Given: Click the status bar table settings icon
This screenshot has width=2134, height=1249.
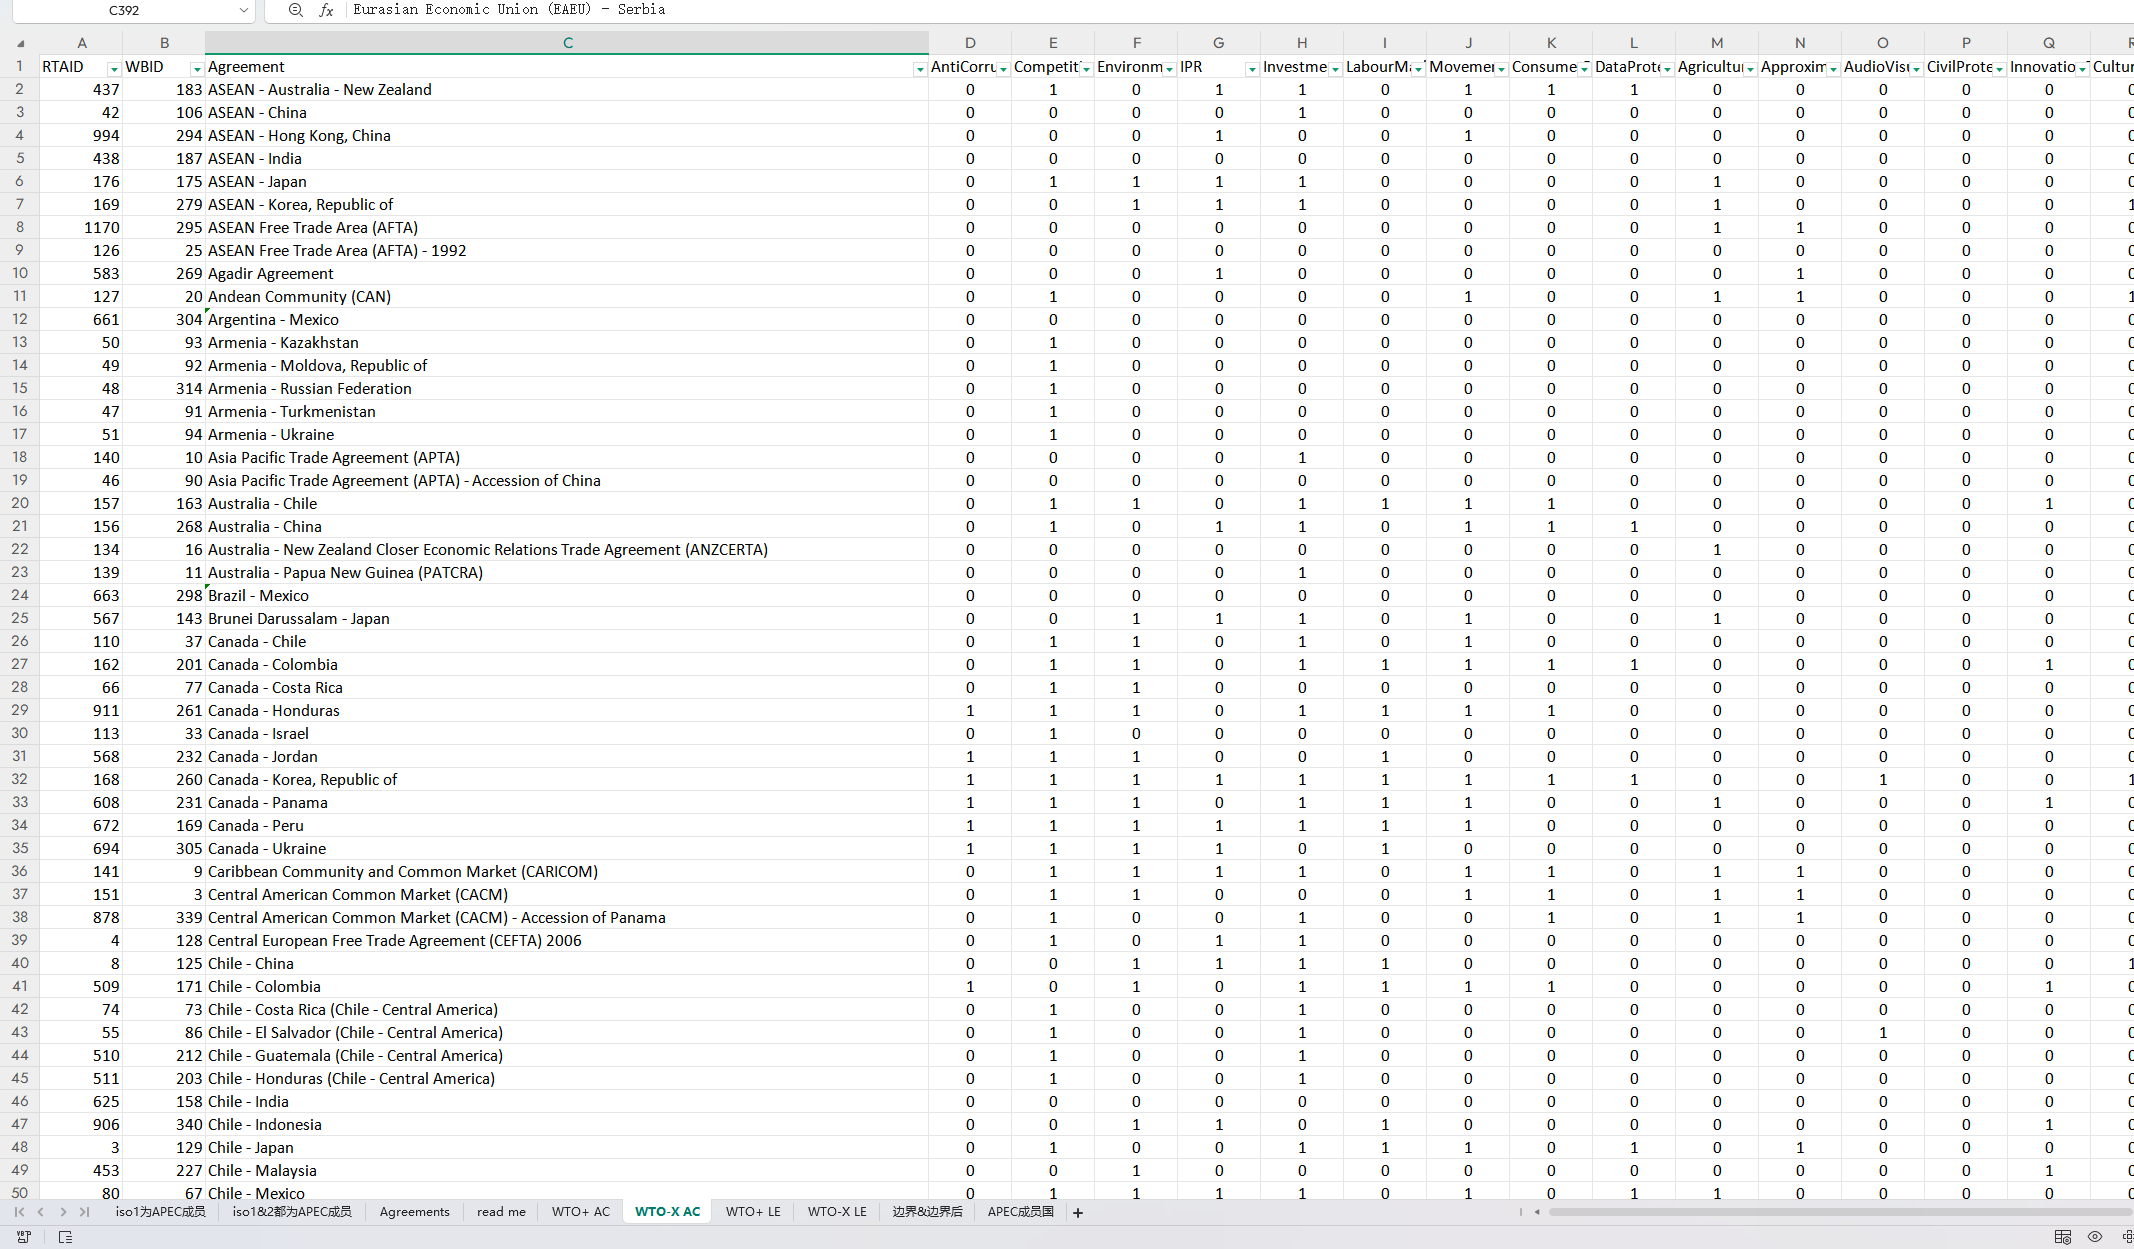Looking at the screenshot, I should [2062, 1237].
